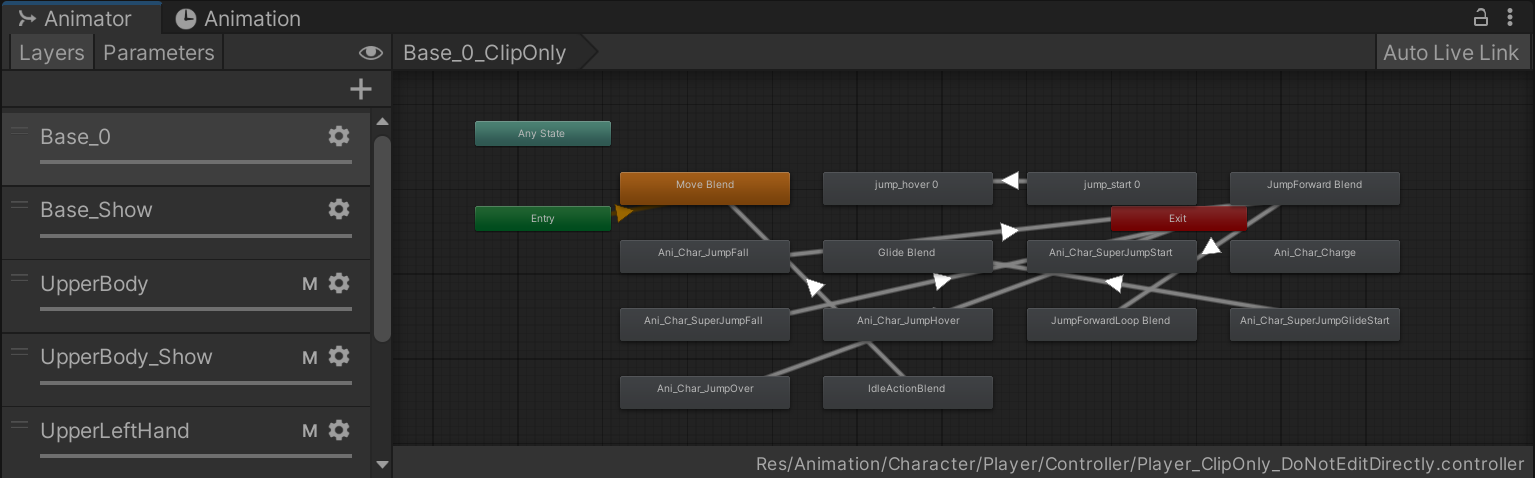Image resolution: width=1535 pixels, height=478 pixels.
Task: Click the UpperBody_Show mask M indicator
Action: 310,357
